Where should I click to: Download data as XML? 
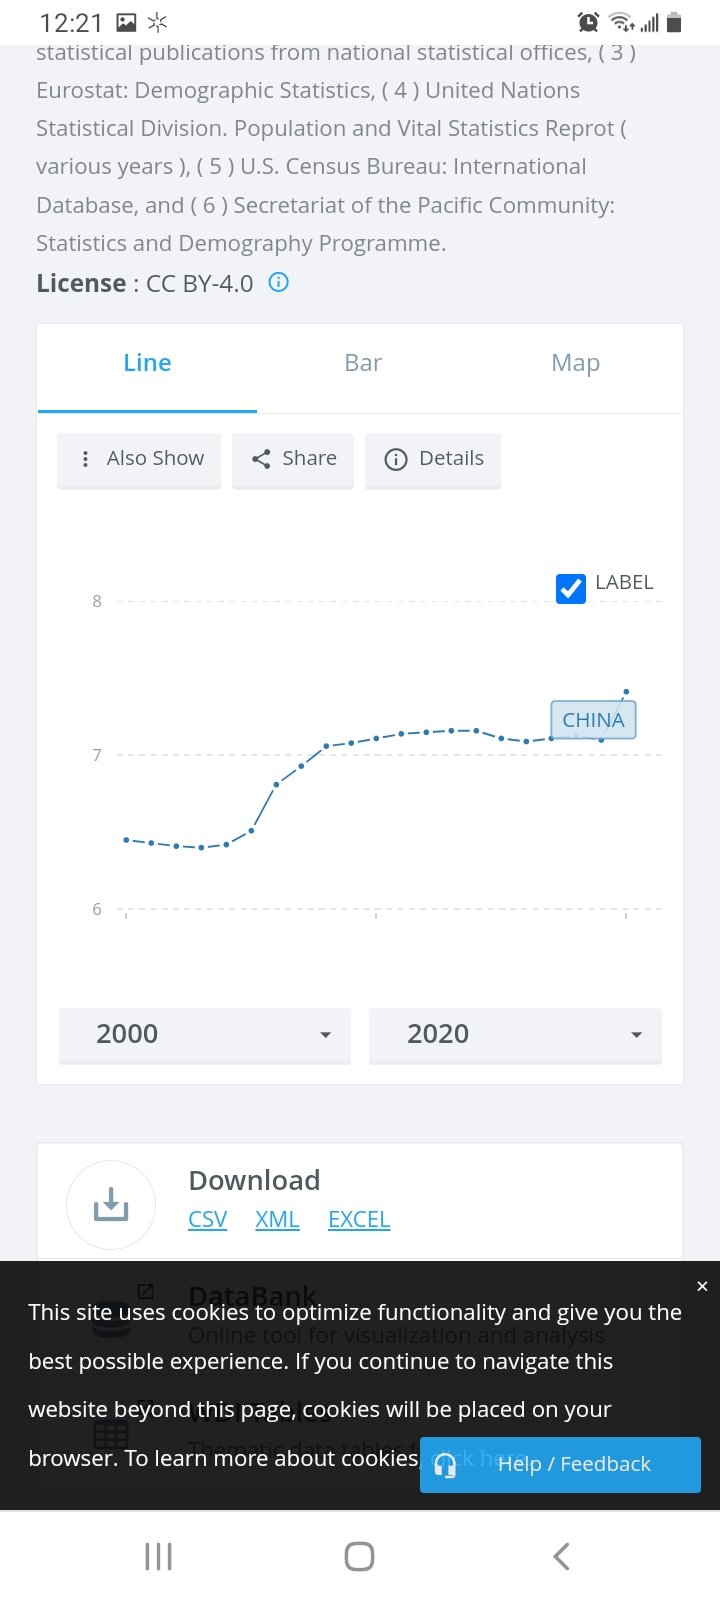coord(277,1220)
